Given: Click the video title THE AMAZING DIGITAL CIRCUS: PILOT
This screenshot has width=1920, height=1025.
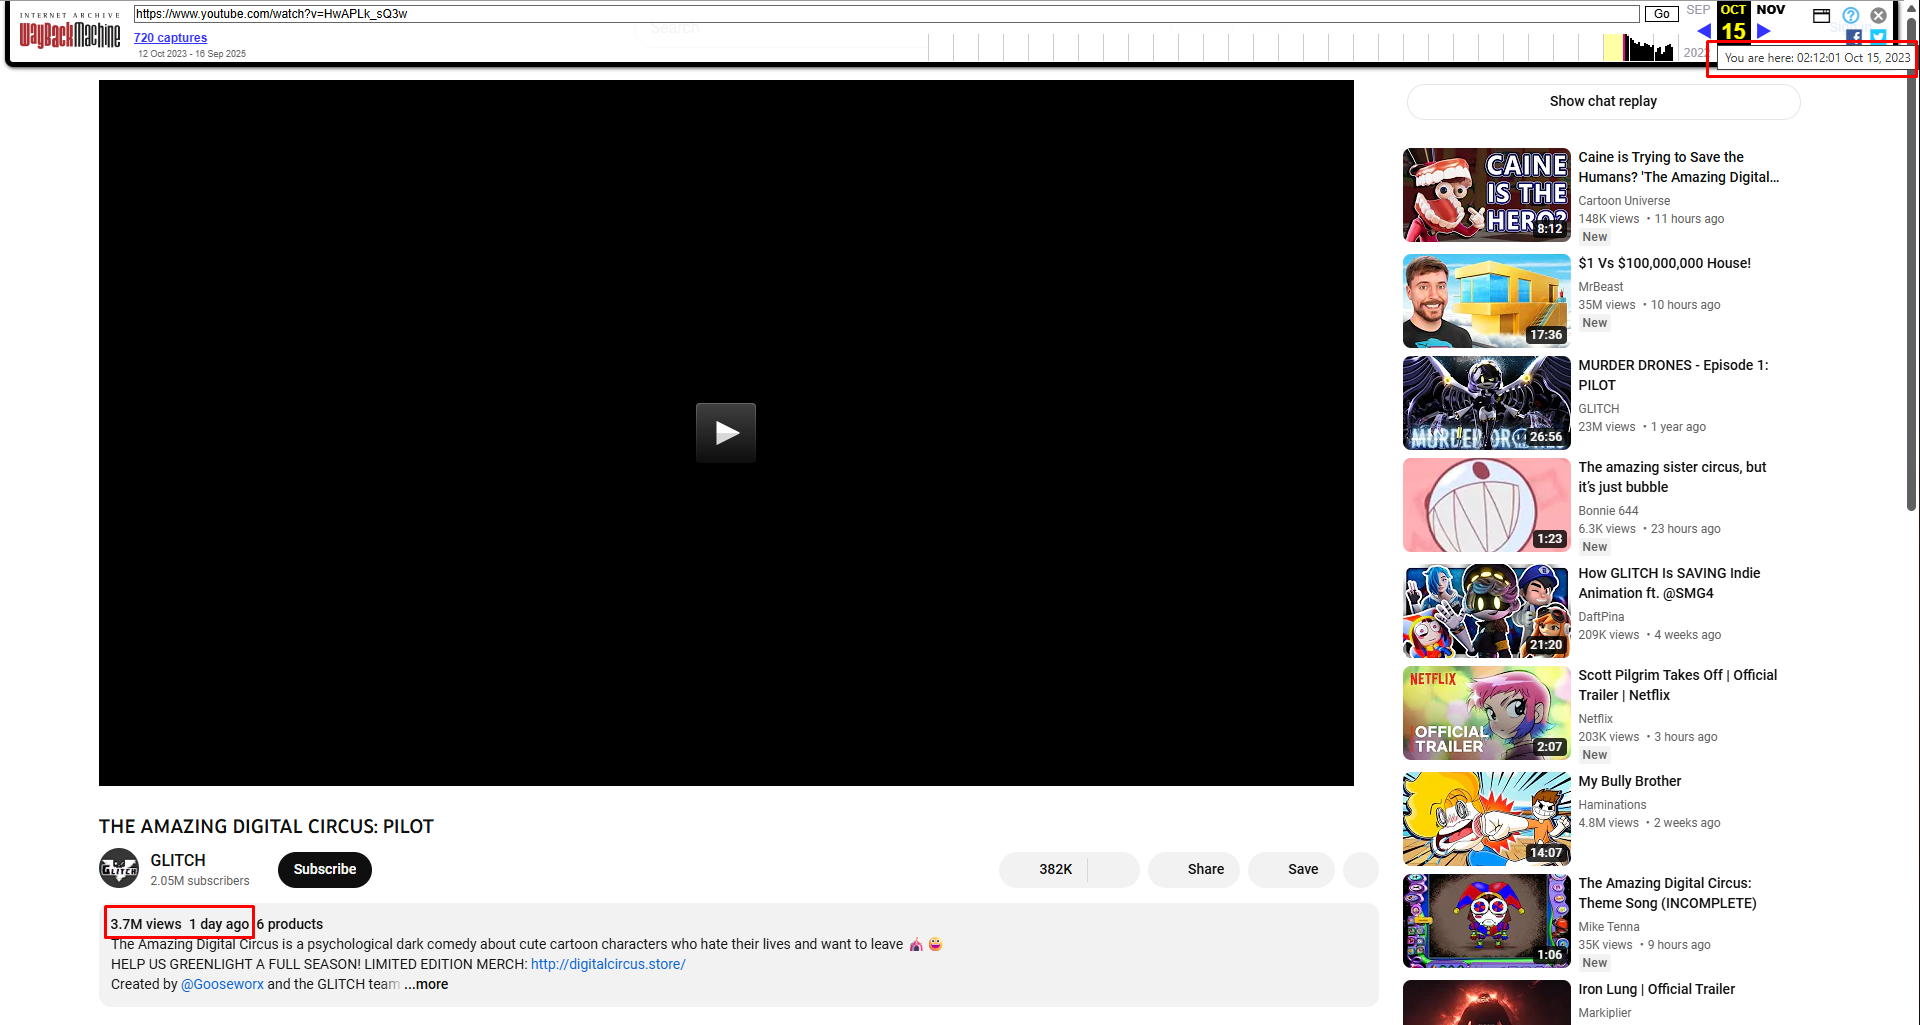Looking at the screenshot, I should [x=266, y=826].
